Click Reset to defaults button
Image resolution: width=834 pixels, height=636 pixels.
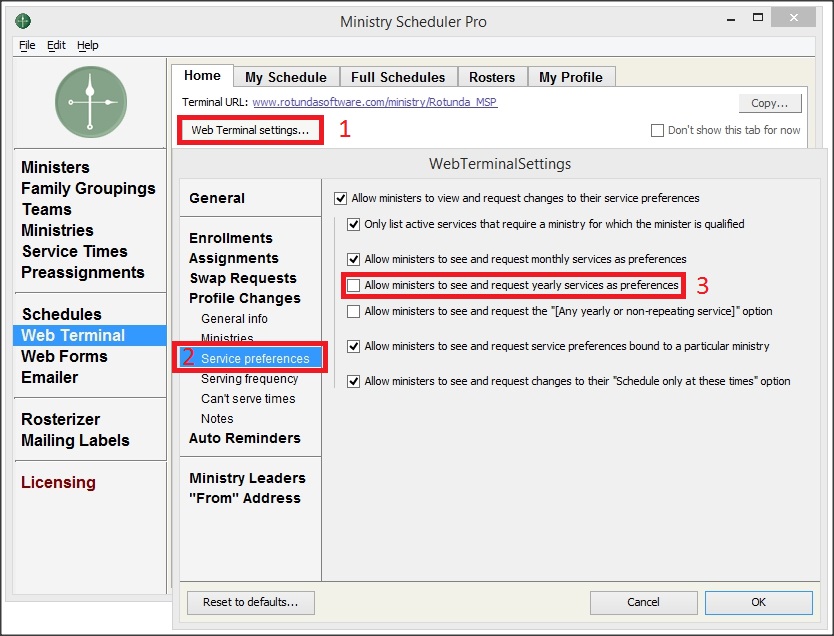click(250, 602)
